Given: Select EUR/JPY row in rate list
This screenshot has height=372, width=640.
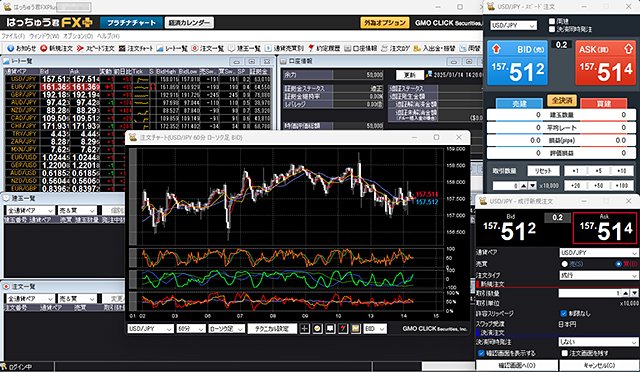Looking at the screenshot, I should 138,87.
